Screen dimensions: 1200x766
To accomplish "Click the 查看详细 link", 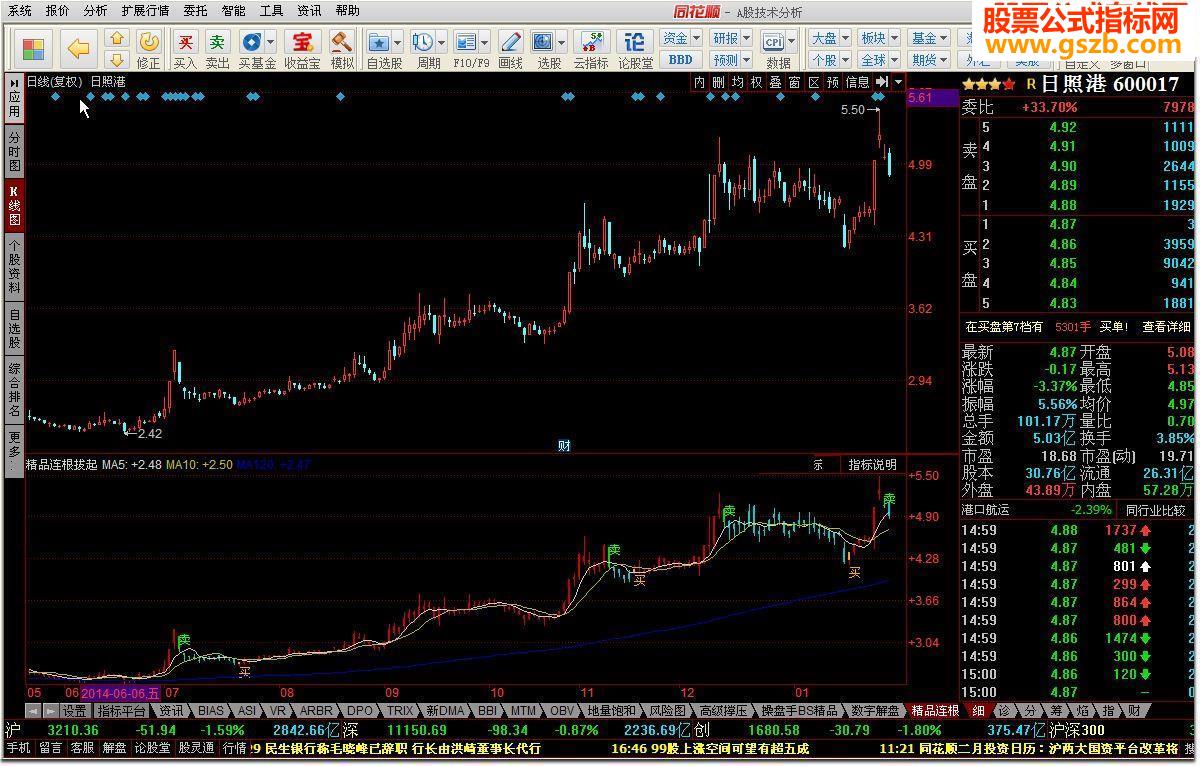I will click(x=1167, y=327).
